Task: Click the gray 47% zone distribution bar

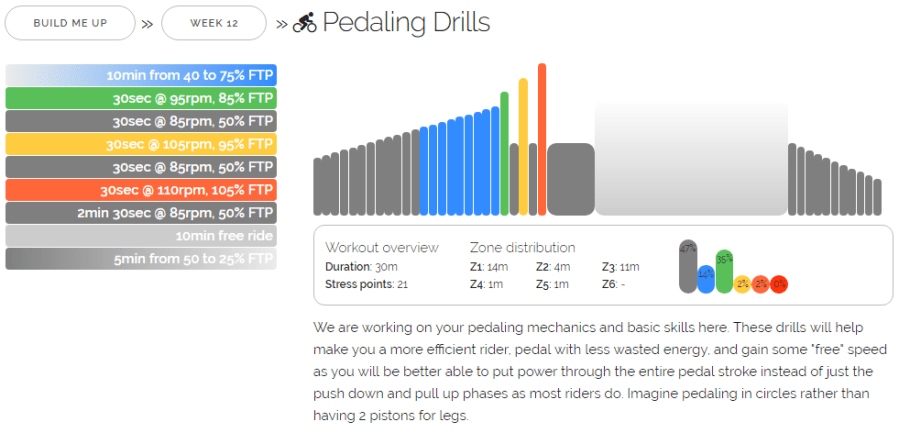Action: tap(688, 266)
